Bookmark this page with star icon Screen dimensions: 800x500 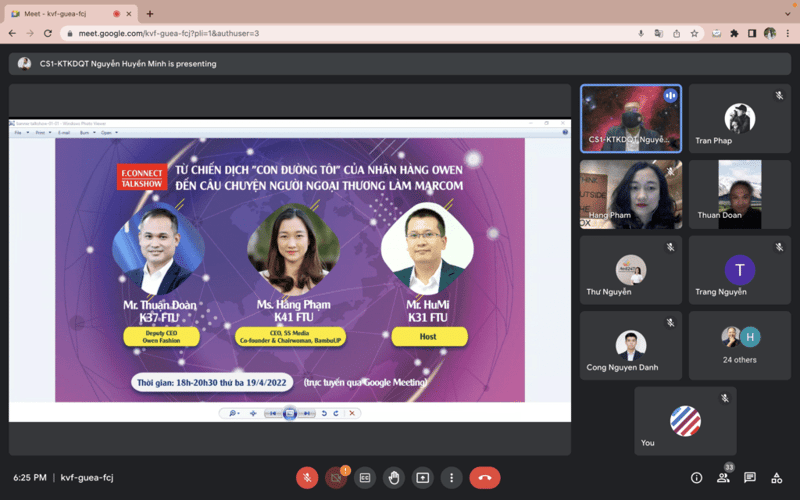click(694, 33)
